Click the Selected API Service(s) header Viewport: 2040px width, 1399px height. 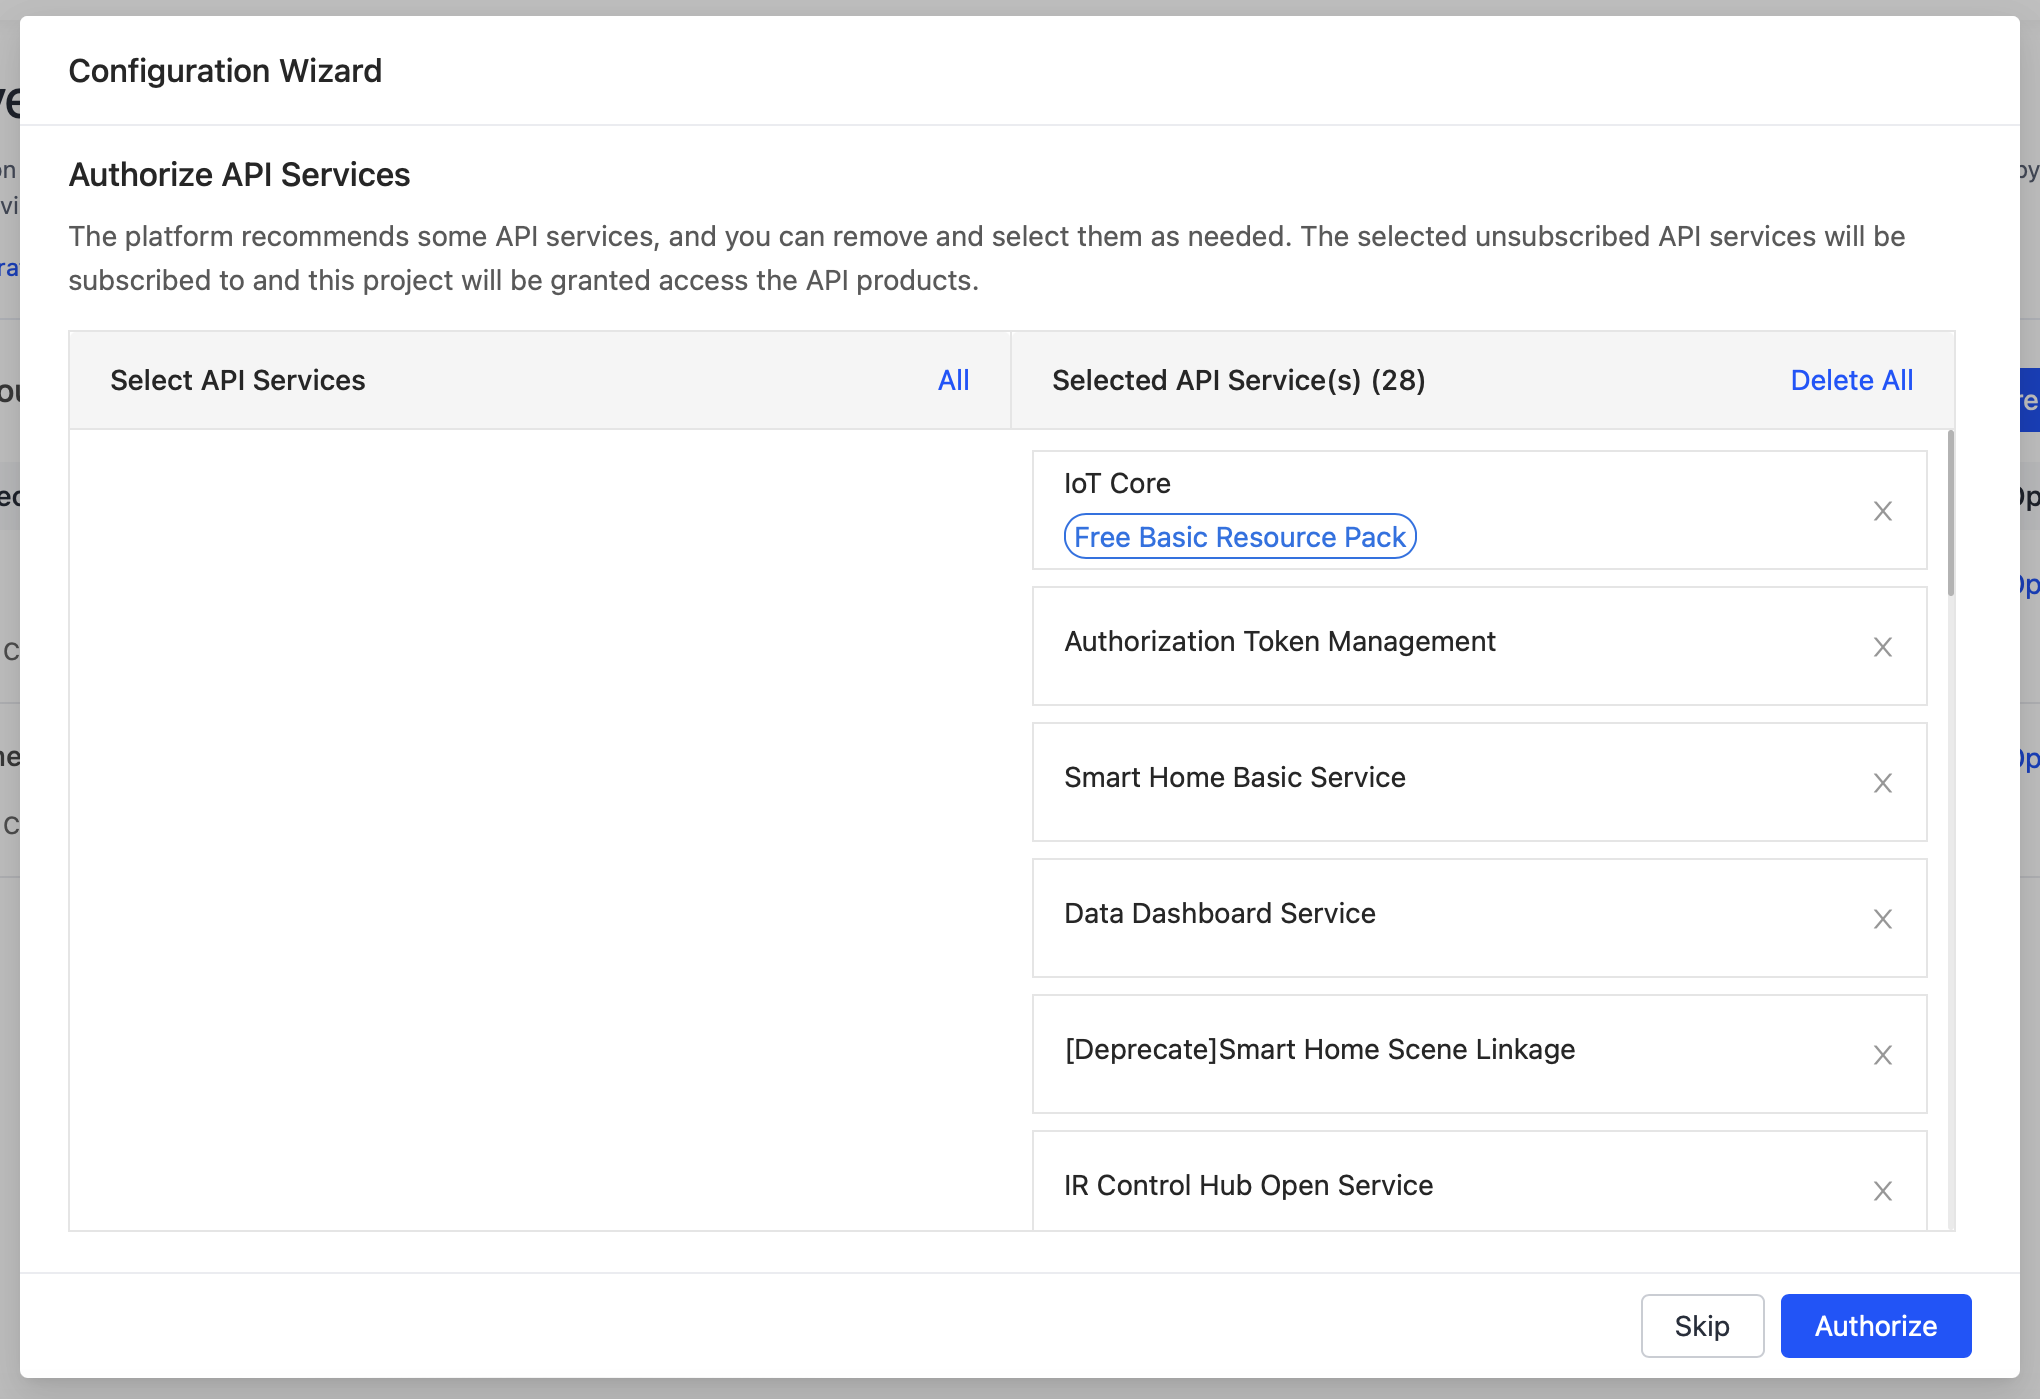1238,380
